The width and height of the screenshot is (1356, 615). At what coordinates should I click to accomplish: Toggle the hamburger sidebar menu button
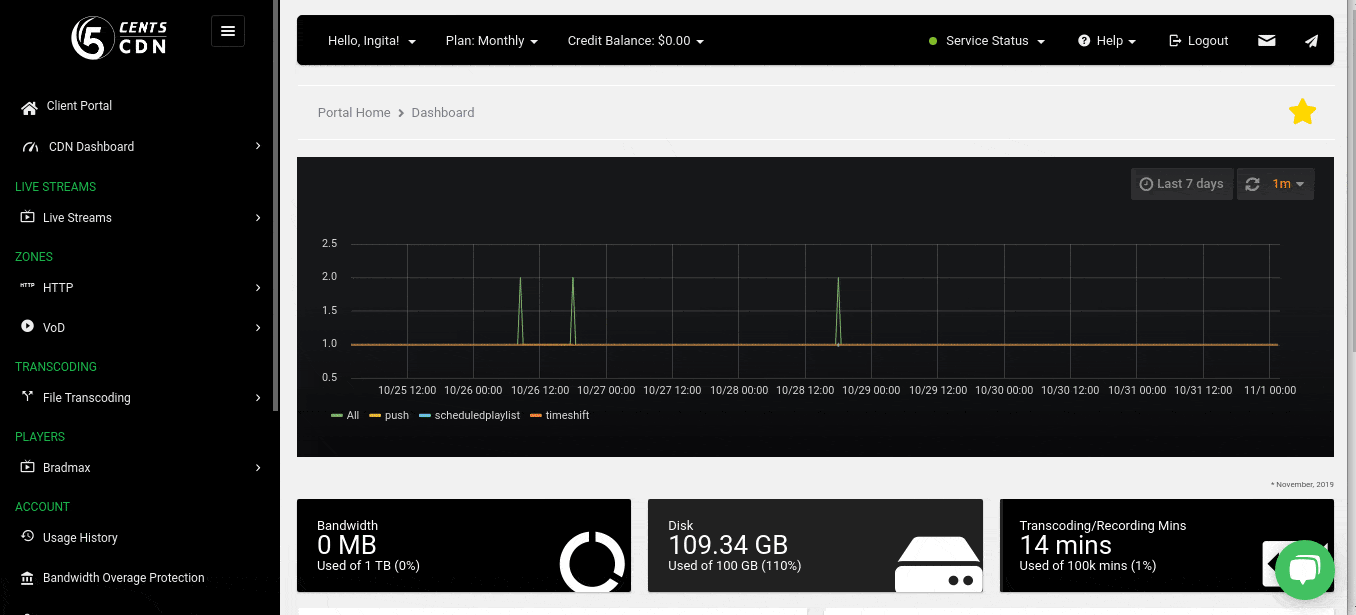228,31
